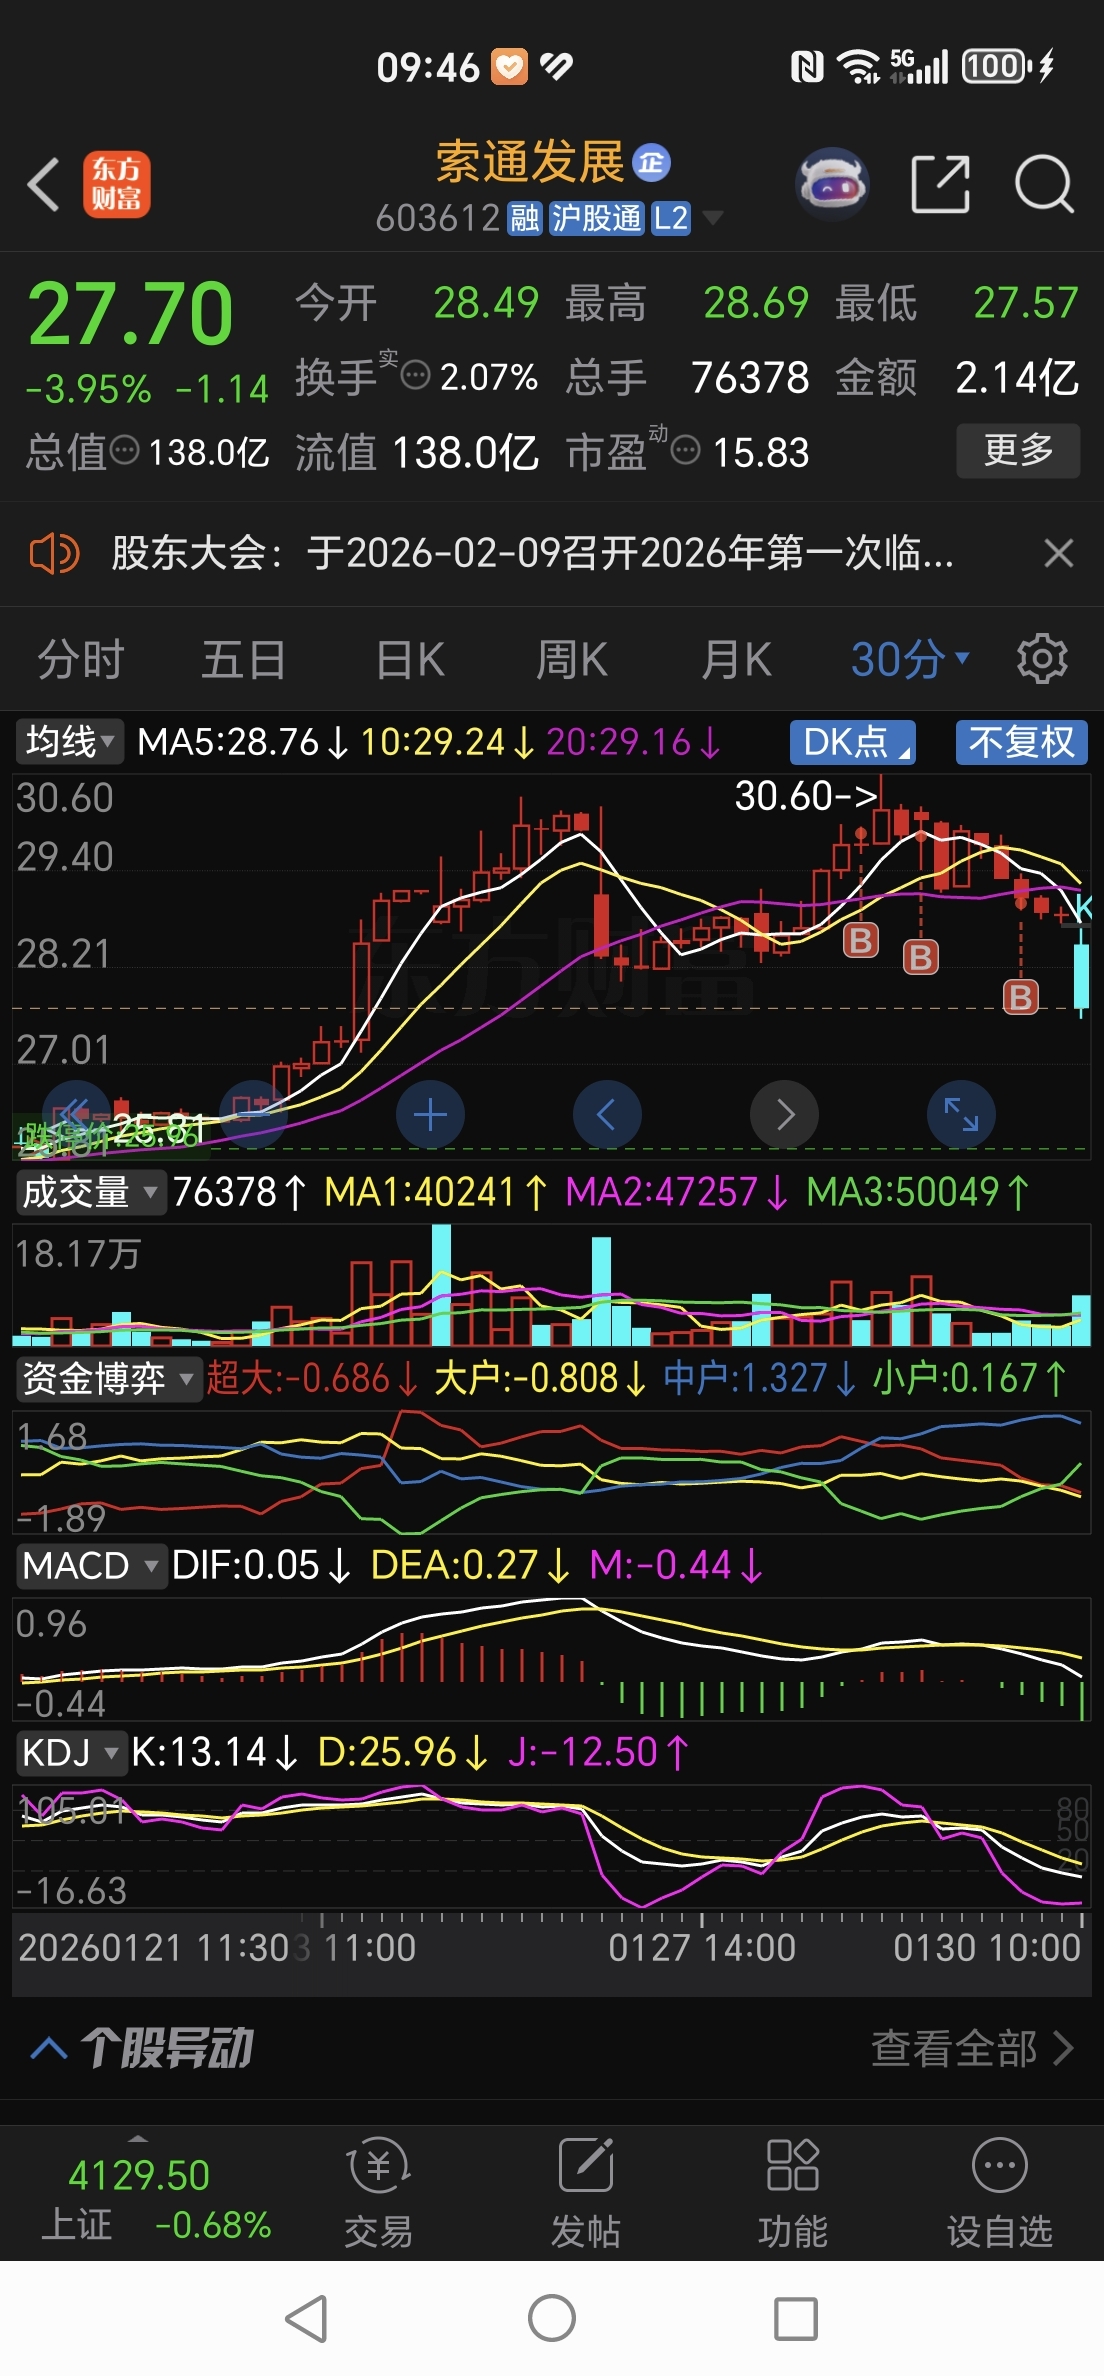The height and width of the screenshot is (2376, 1104).
Task: Tap the first B buy marker on chart
Action: [x=861, y=940]
